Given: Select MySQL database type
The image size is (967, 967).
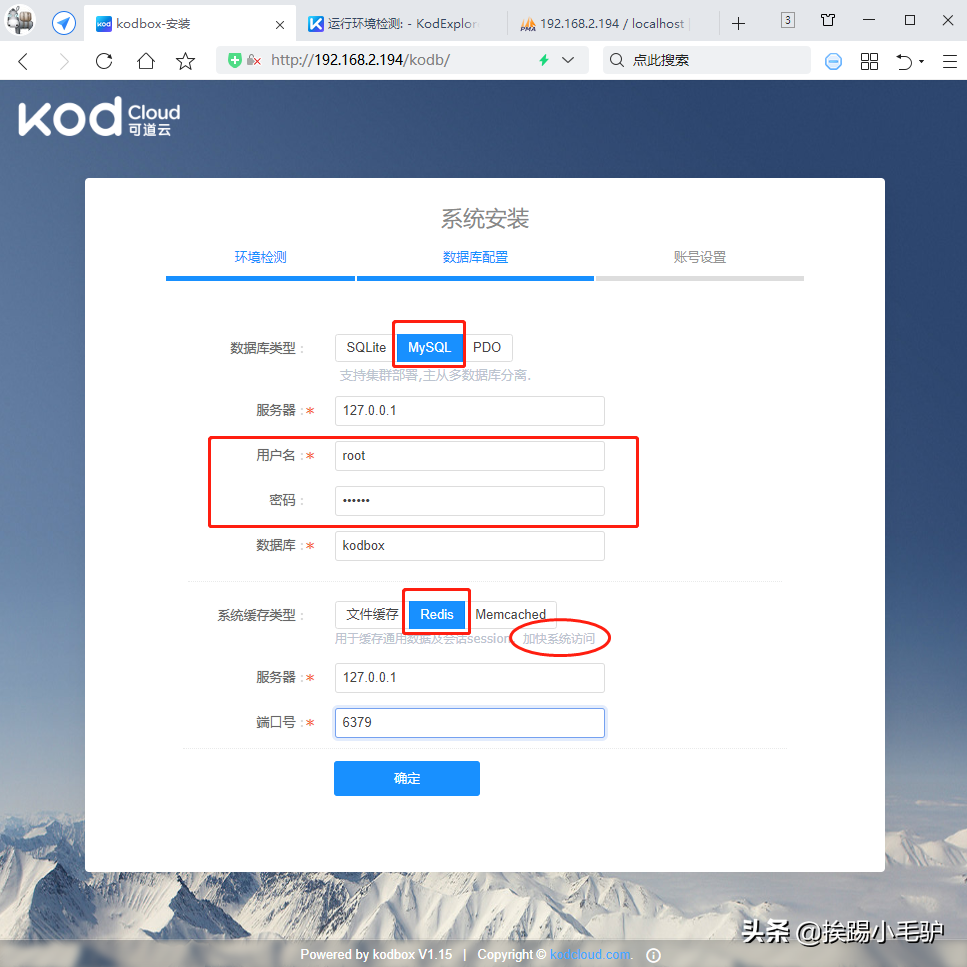Looking at the screenshot, I should (429, 347).
